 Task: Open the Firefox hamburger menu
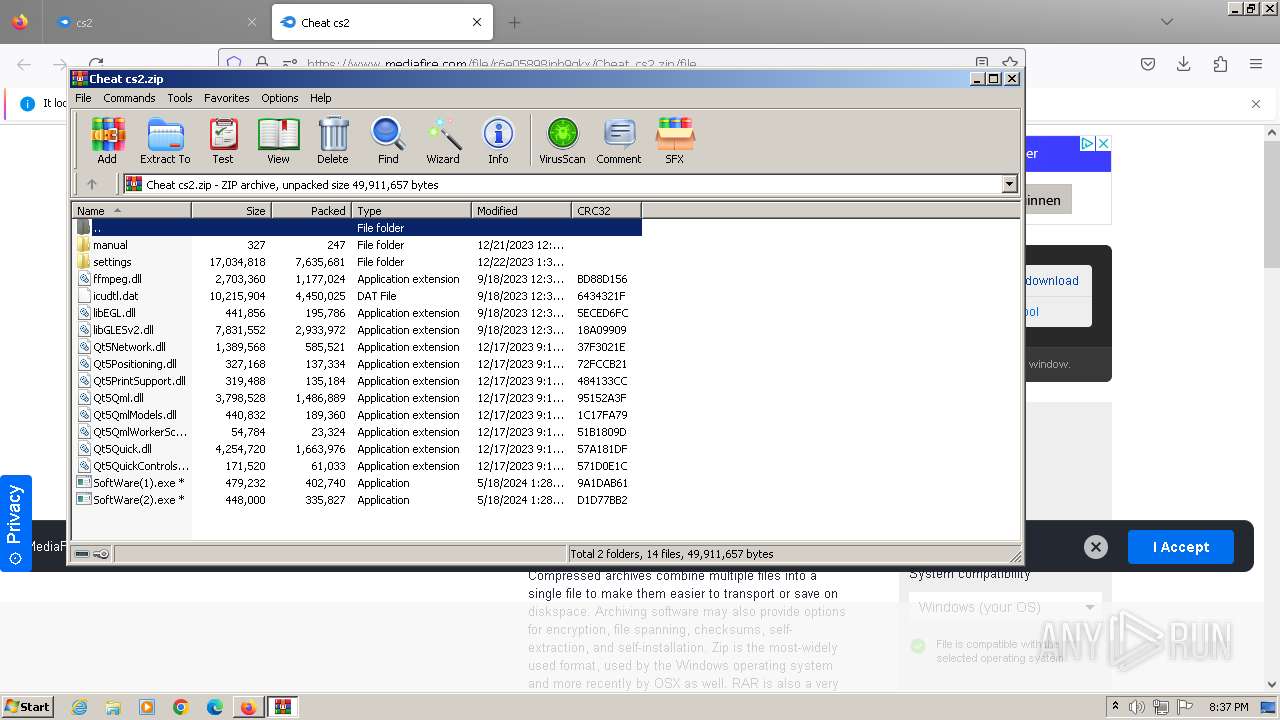coord(1256,64)
